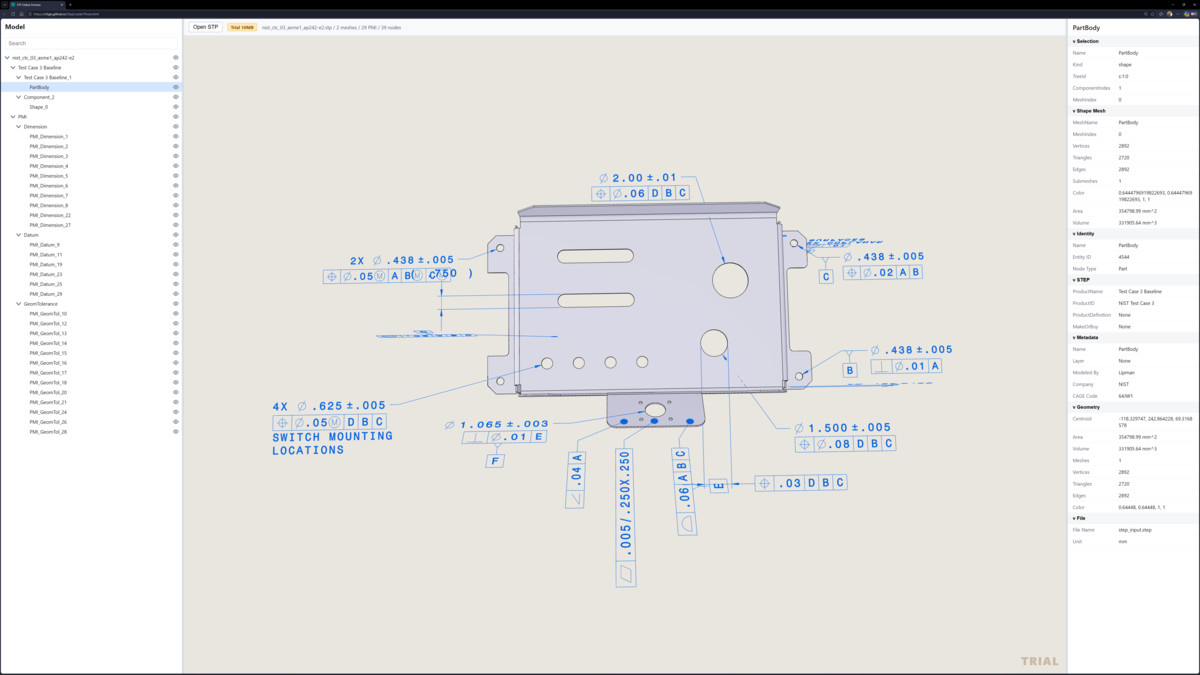Click eye icon of Test Case 3 Baseline_1
1200x675 pixels.
coord(176,77)
